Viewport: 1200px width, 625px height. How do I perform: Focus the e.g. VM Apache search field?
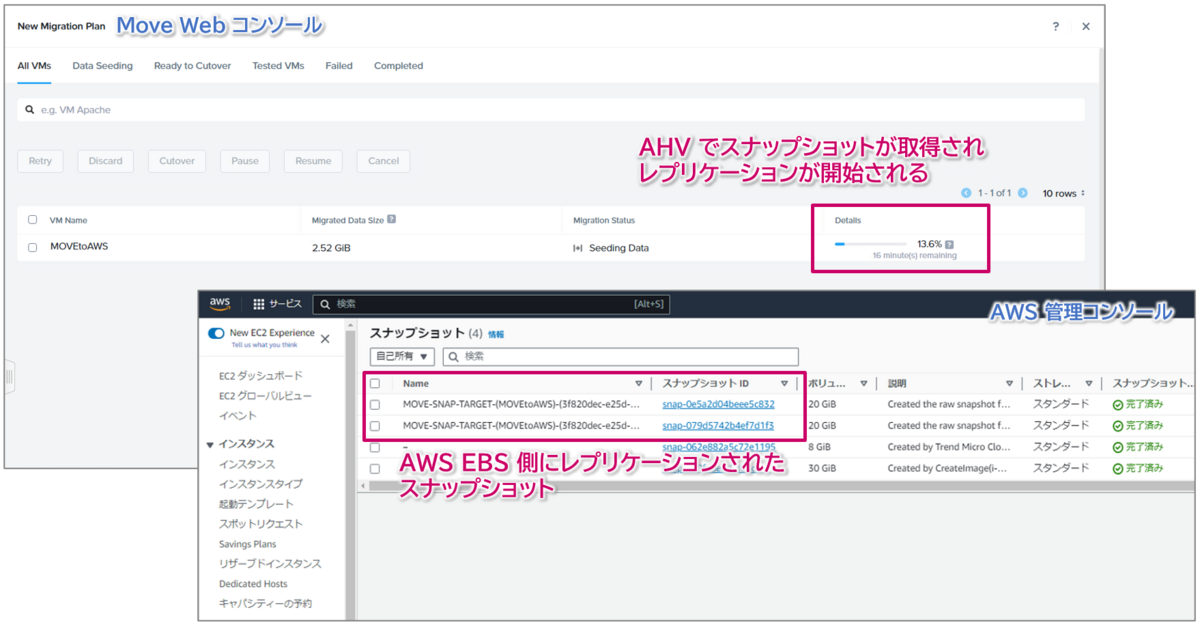(551, 110)
